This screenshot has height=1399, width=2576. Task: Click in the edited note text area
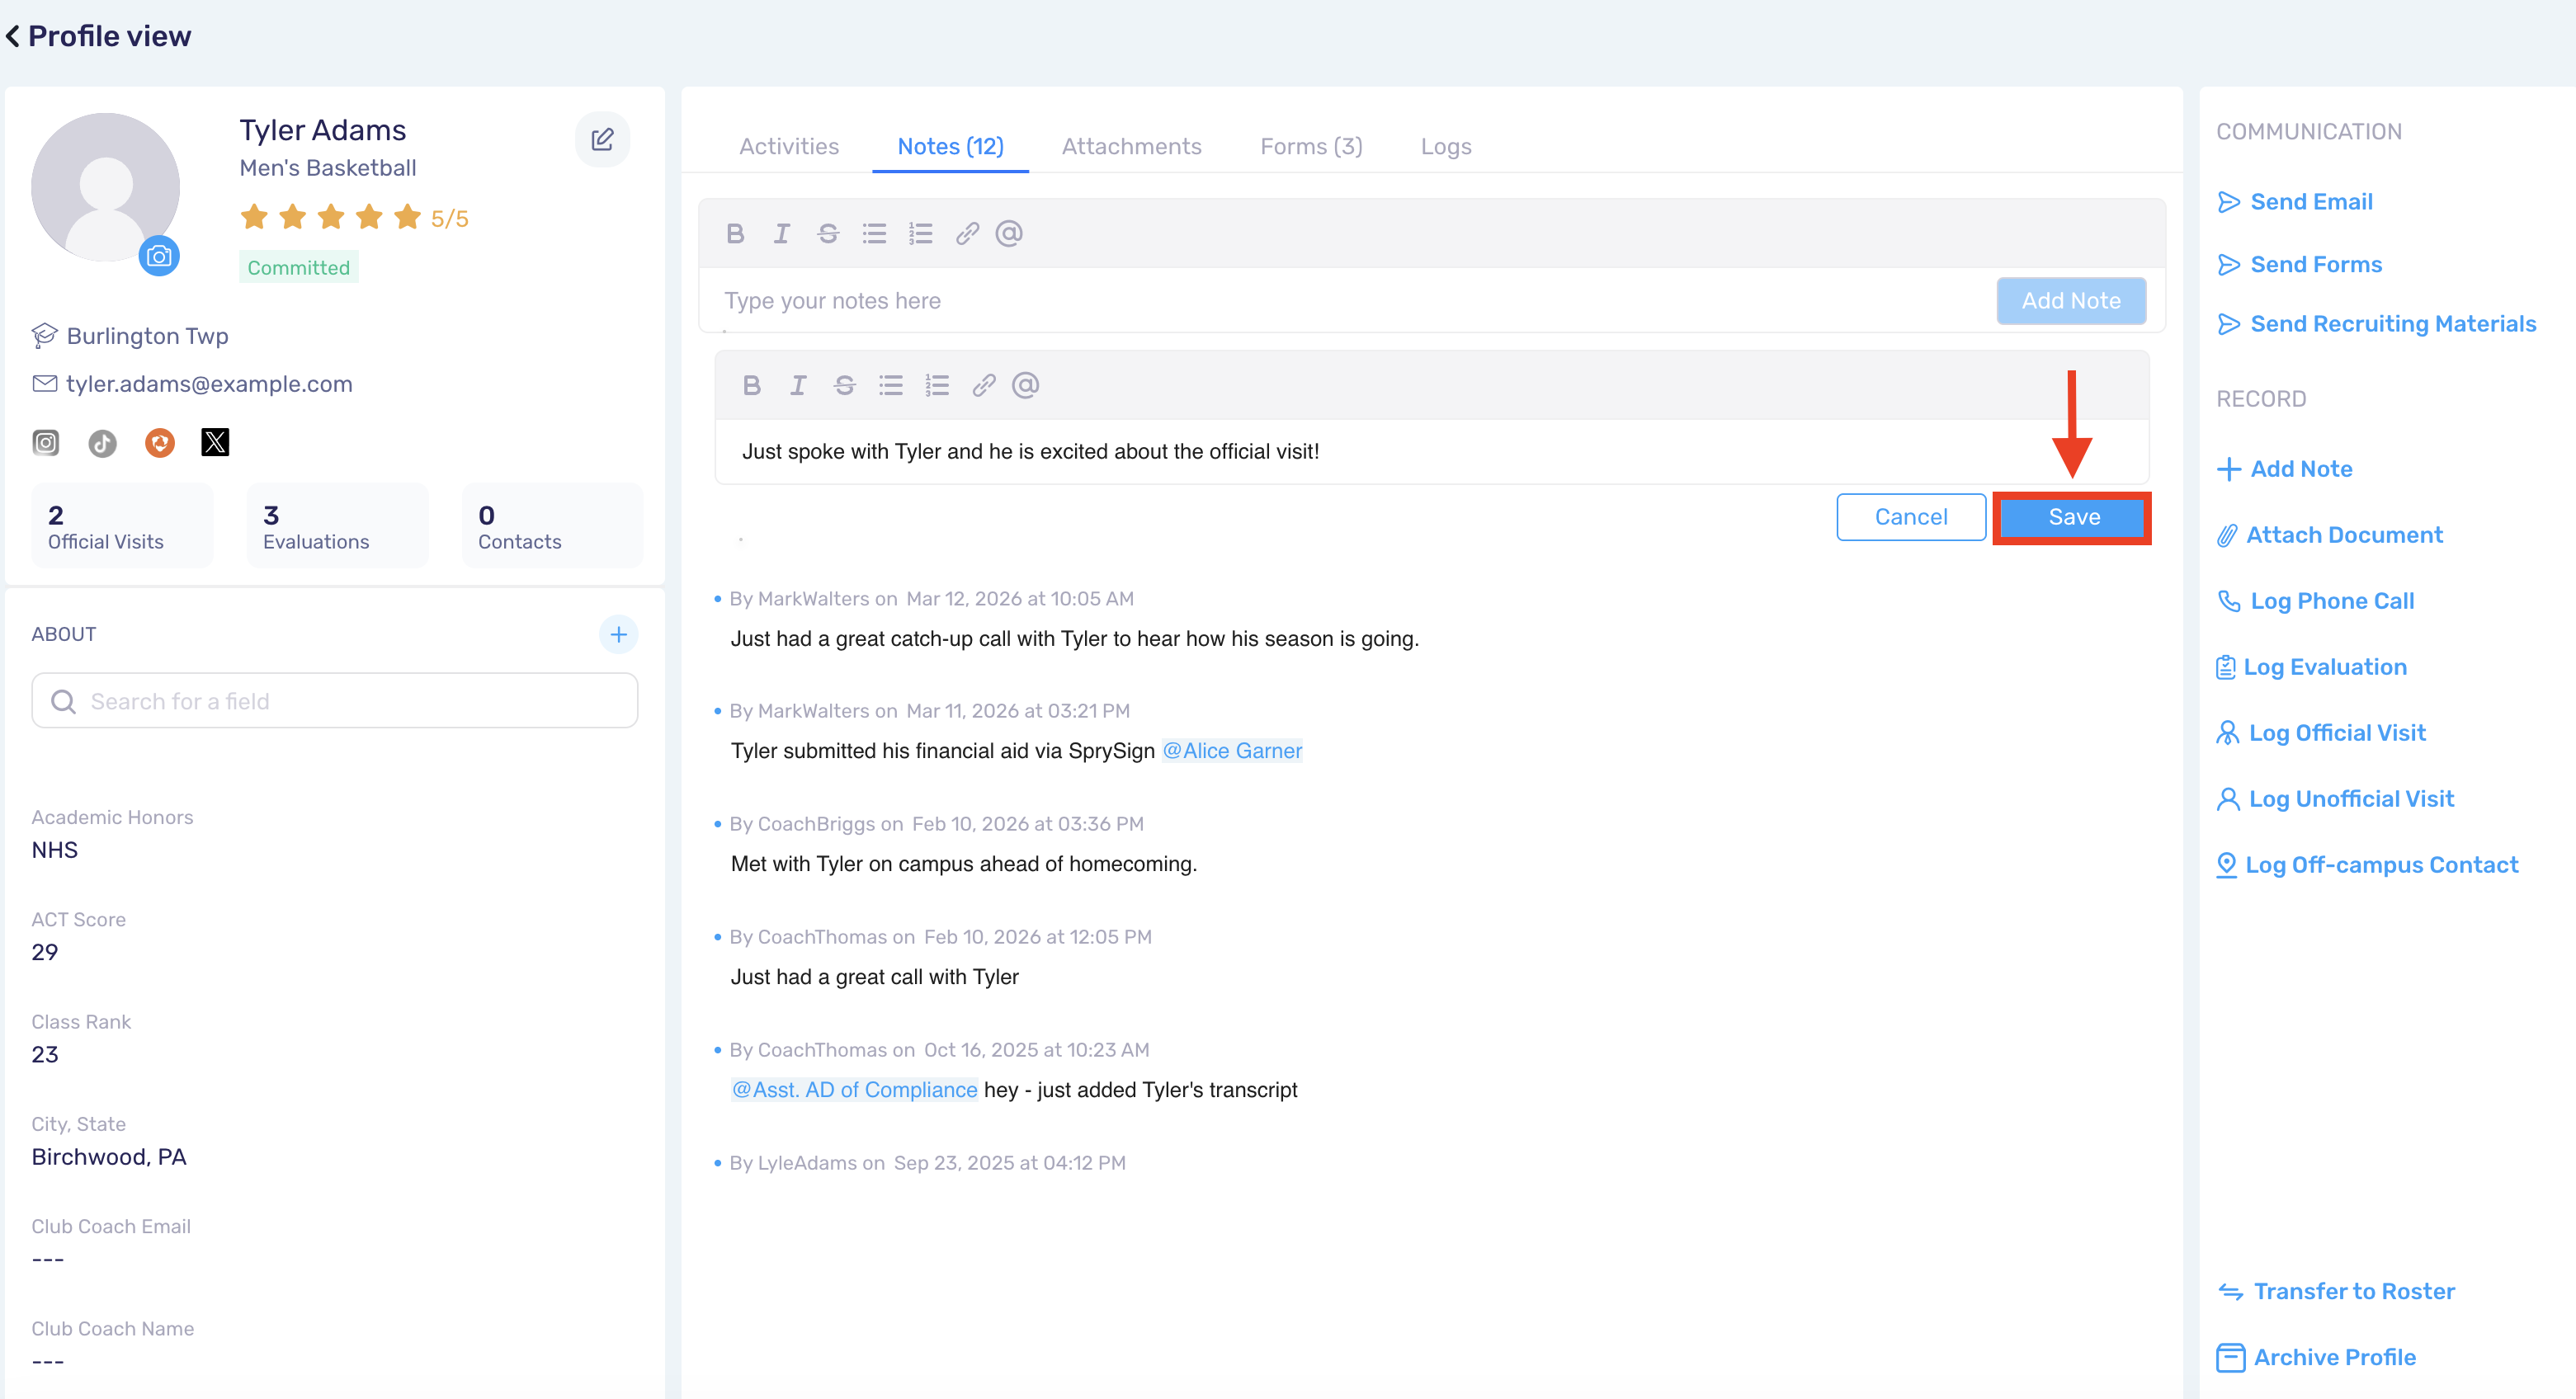click(x=1432, y=452)
